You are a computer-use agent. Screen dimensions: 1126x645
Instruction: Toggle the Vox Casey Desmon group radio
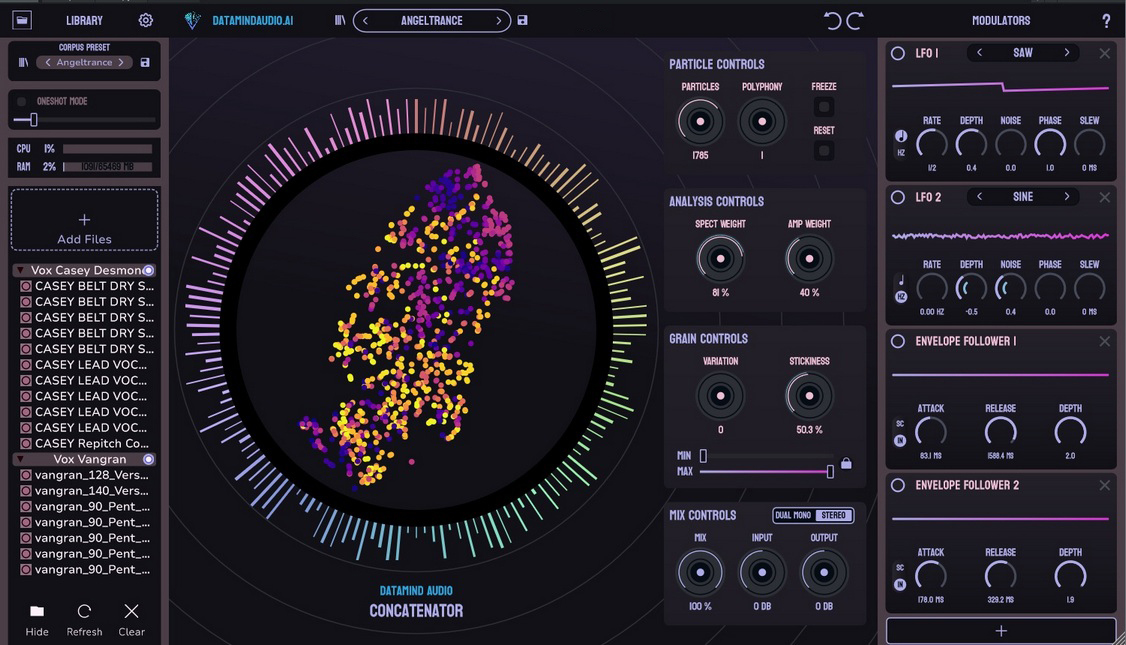148,270
